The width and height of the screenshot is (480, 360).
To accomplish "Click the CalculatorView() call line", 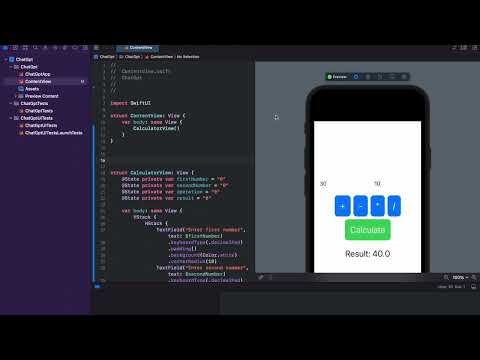I will [x=156, y=128].
